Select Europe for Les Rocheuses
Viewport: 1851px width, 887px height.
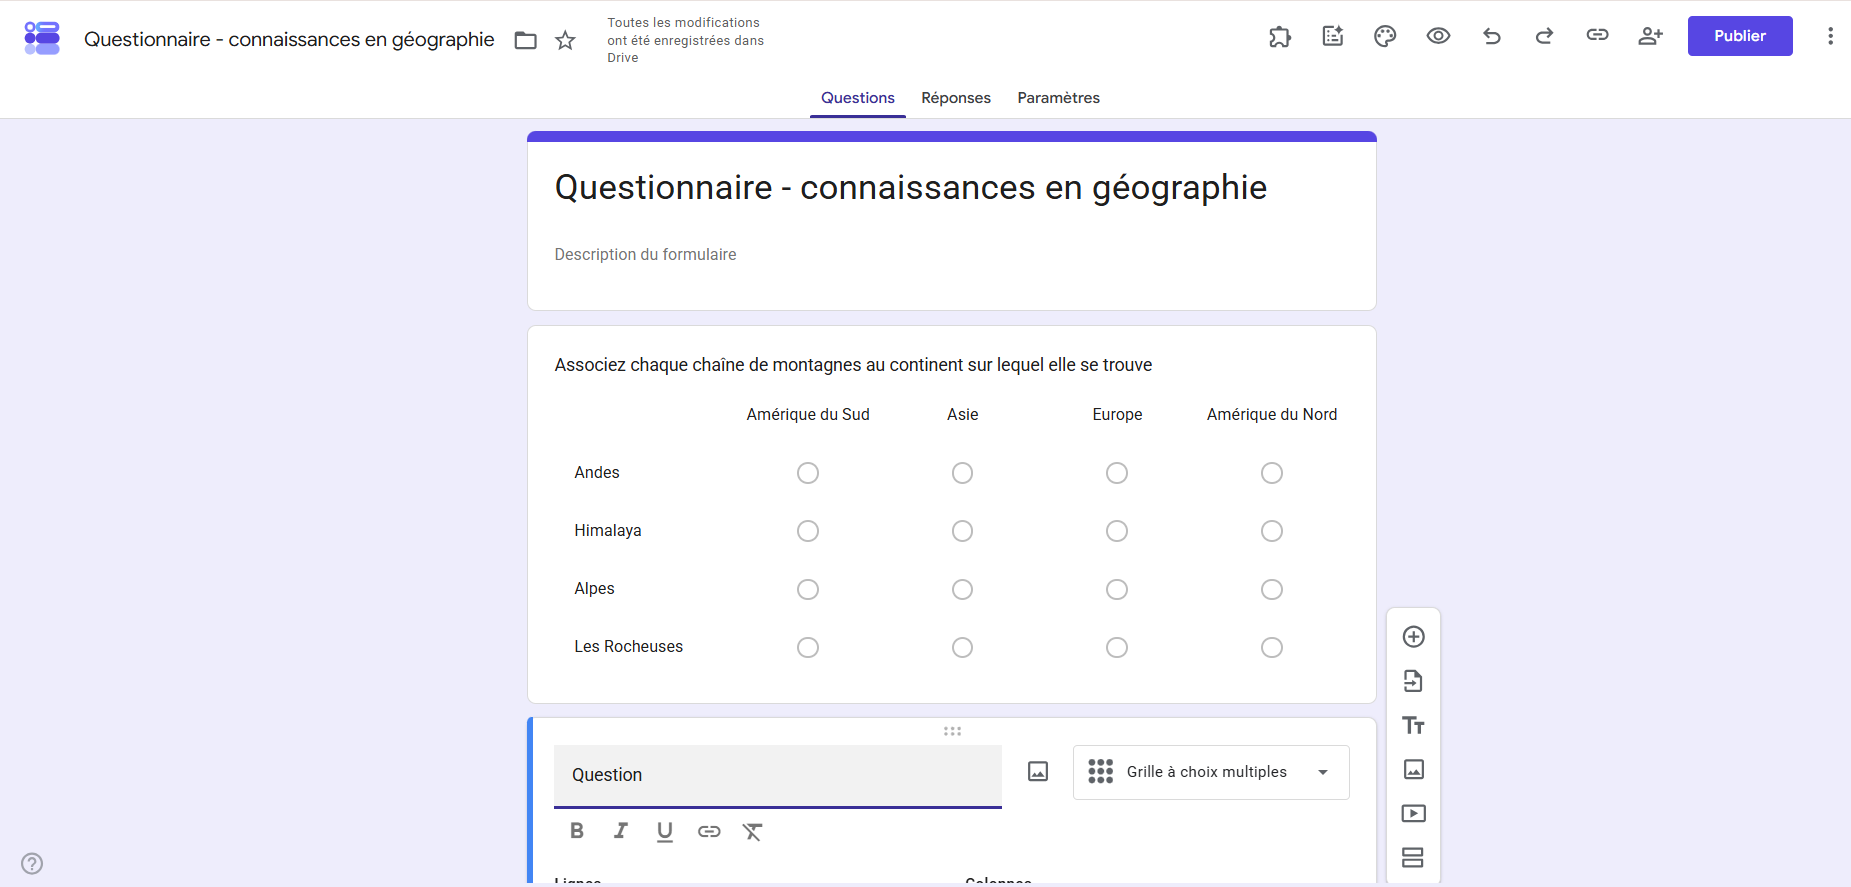click(1117, 647)
